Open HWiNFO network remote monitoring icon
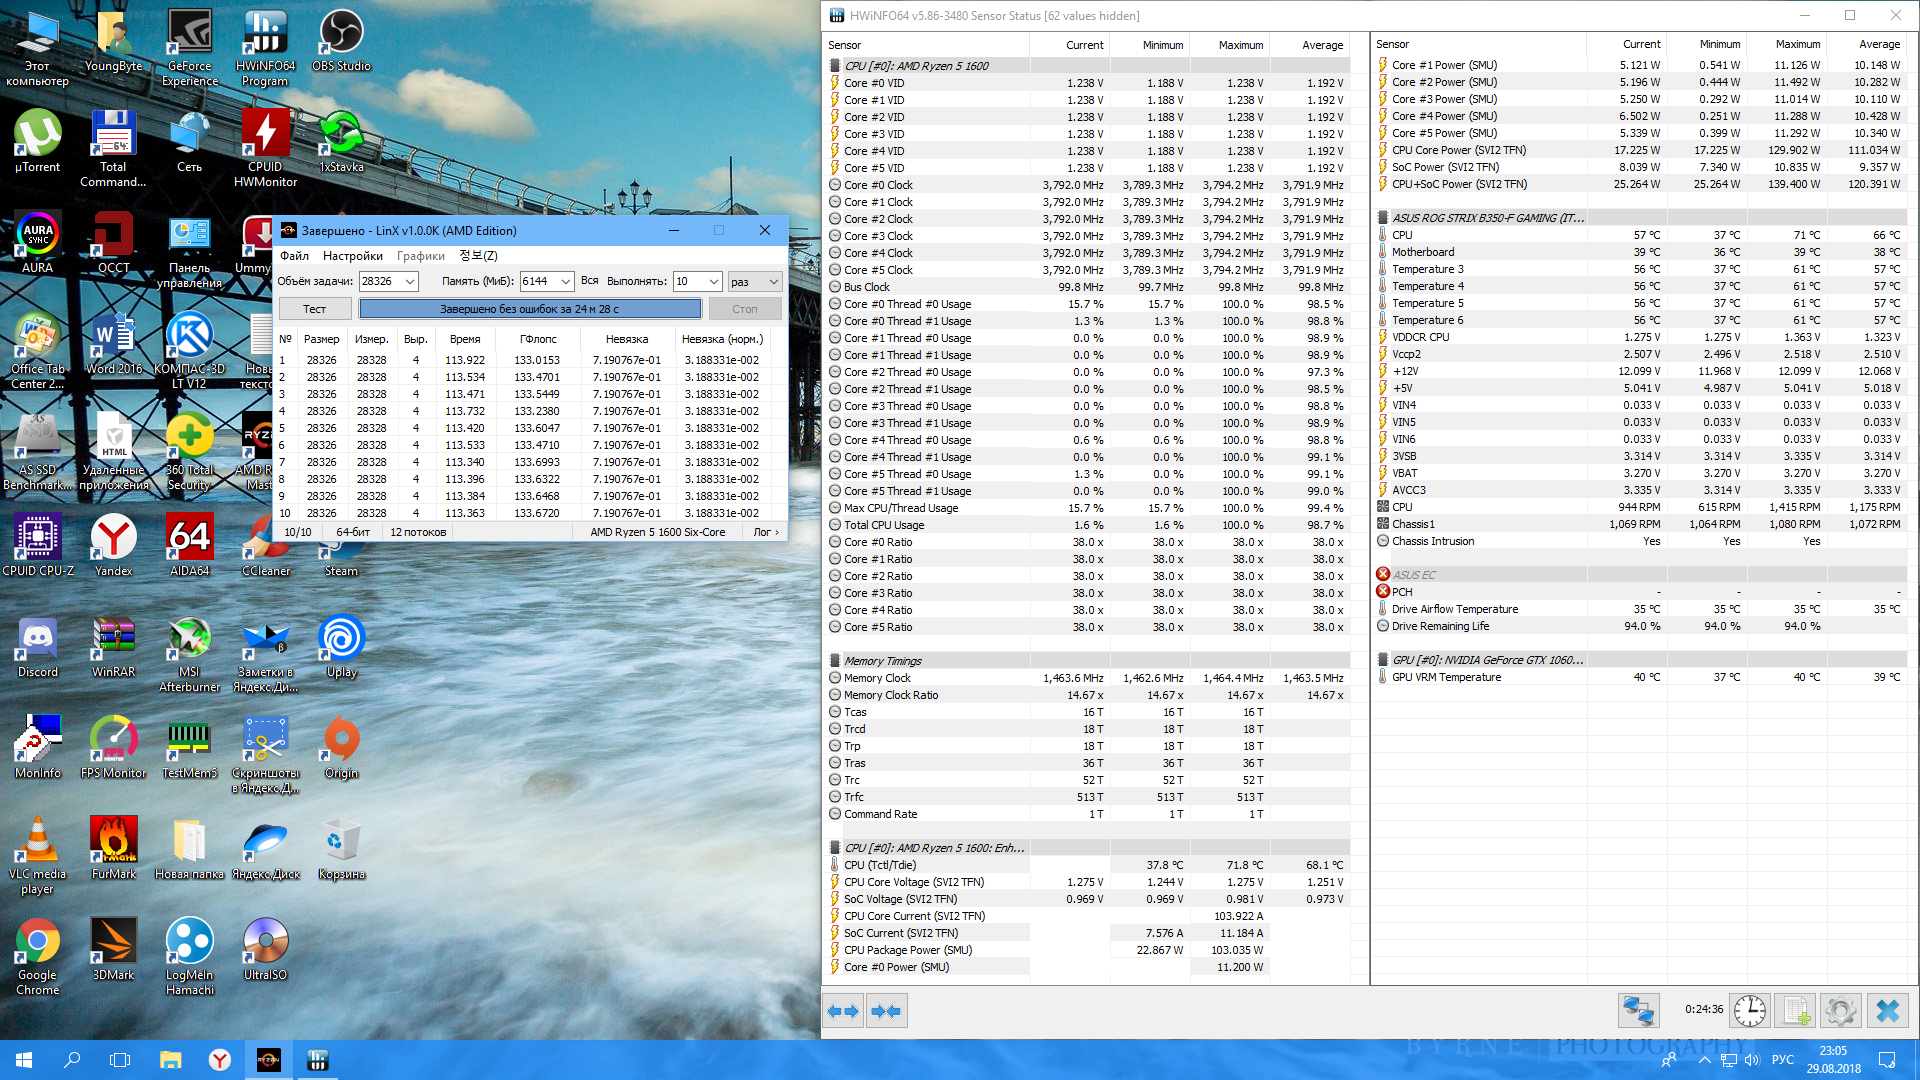 pyautogui.click(x=1638, y=1011)
